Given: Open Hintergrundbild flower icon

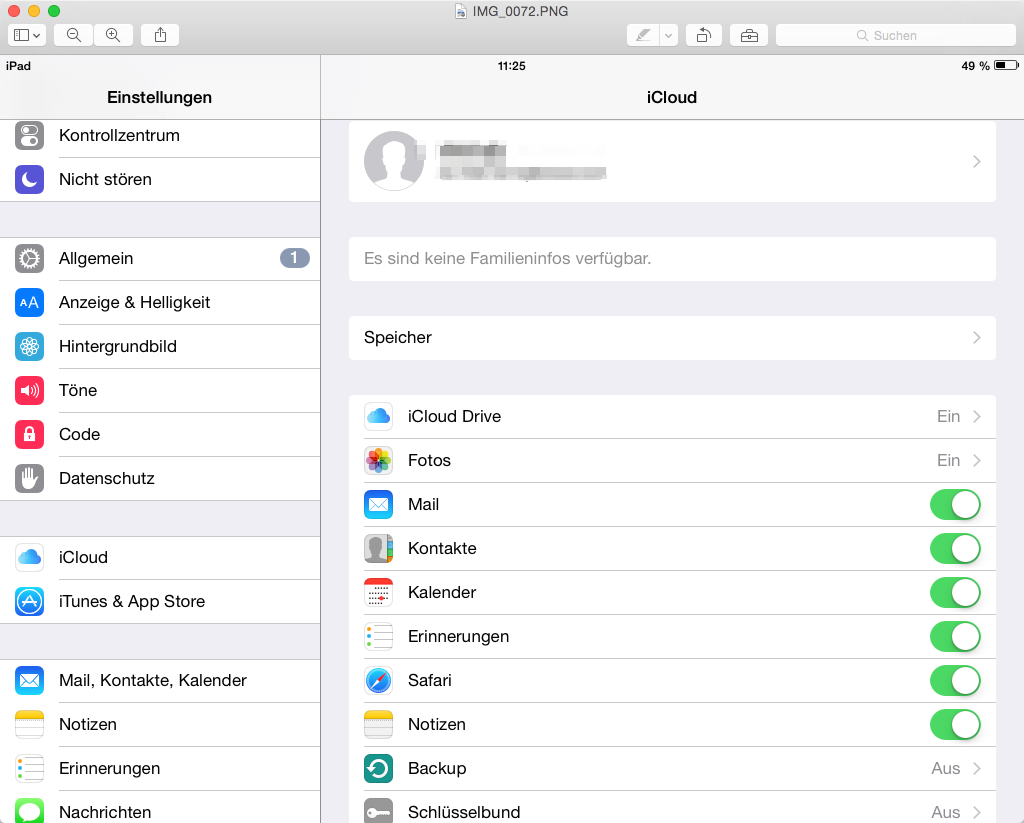Looking at the screenshot, I should [29, 346].
